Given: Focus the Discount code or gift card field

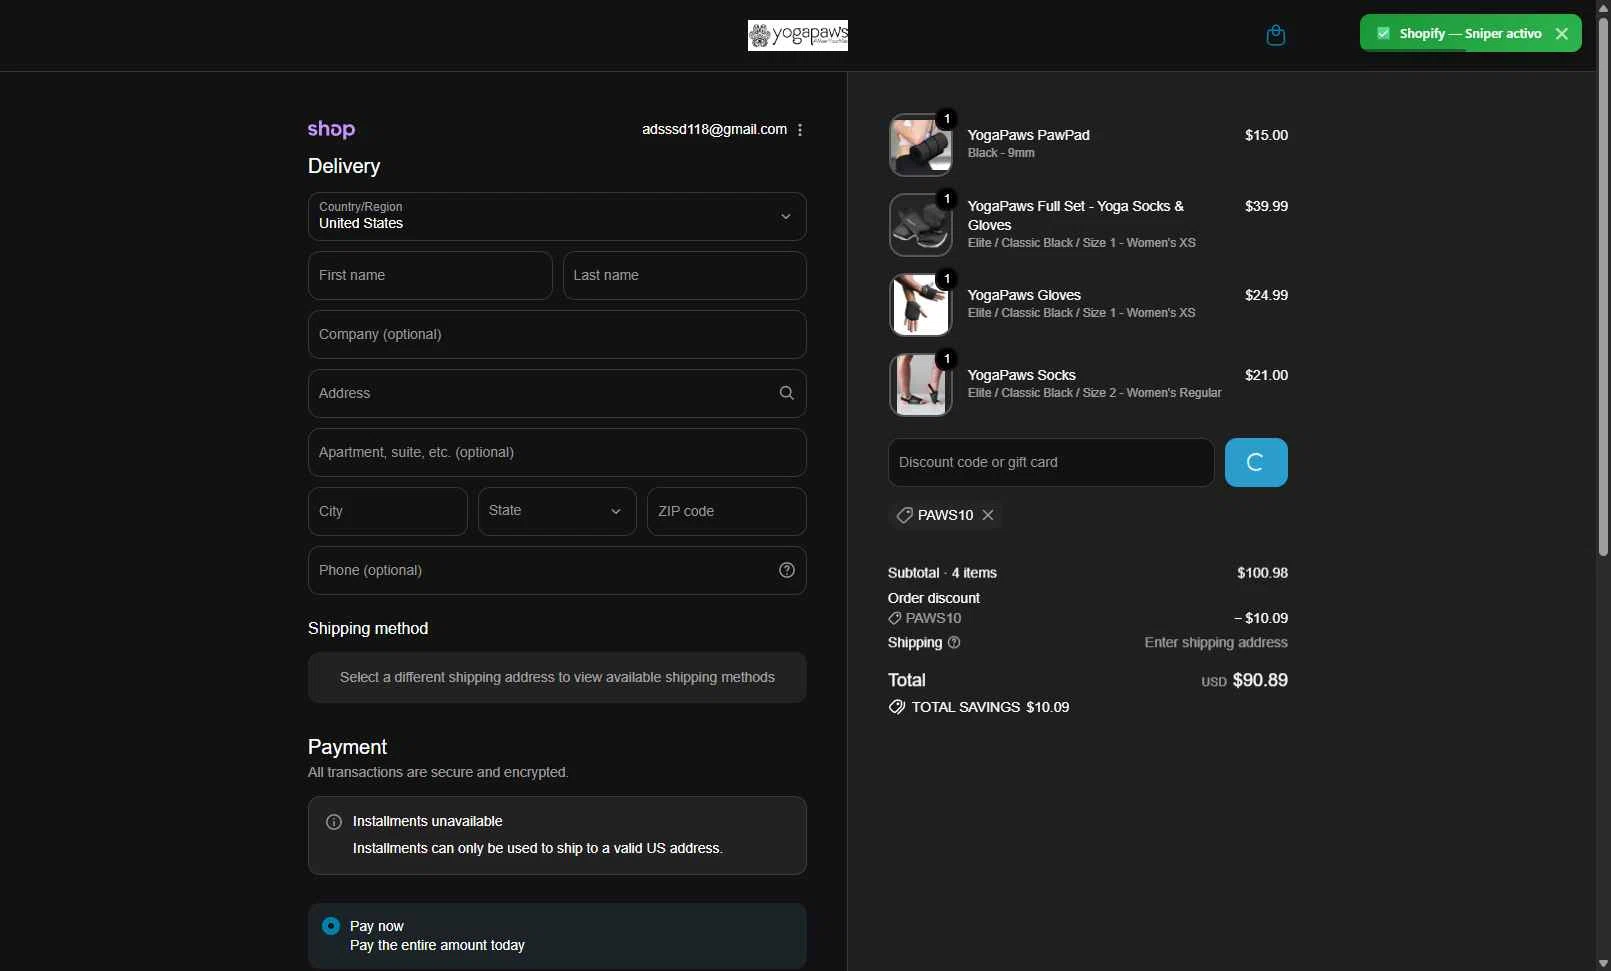Looking at the screenshot, I should tap(1051, 463).
